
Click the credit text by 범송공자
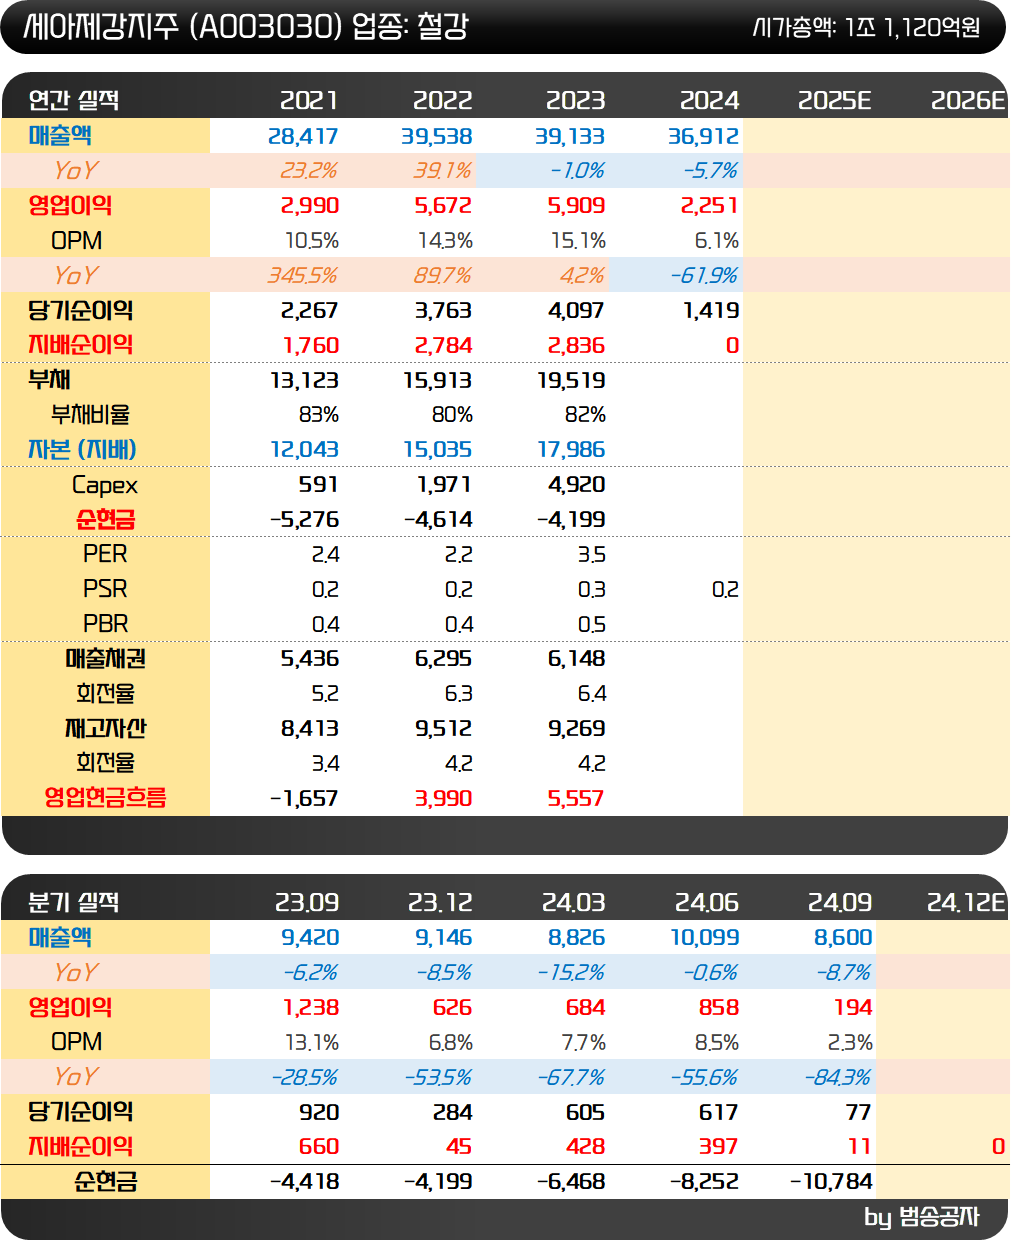tap(921, 1217)
